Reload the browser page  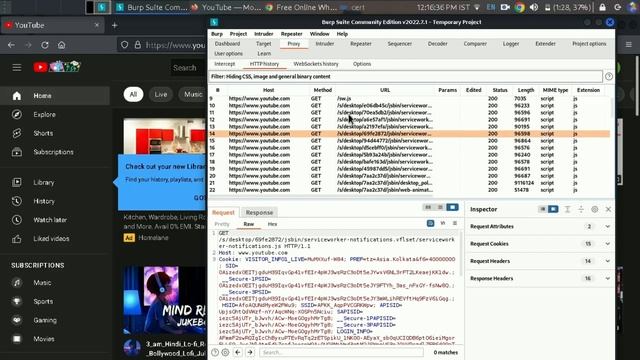[44, 45]
